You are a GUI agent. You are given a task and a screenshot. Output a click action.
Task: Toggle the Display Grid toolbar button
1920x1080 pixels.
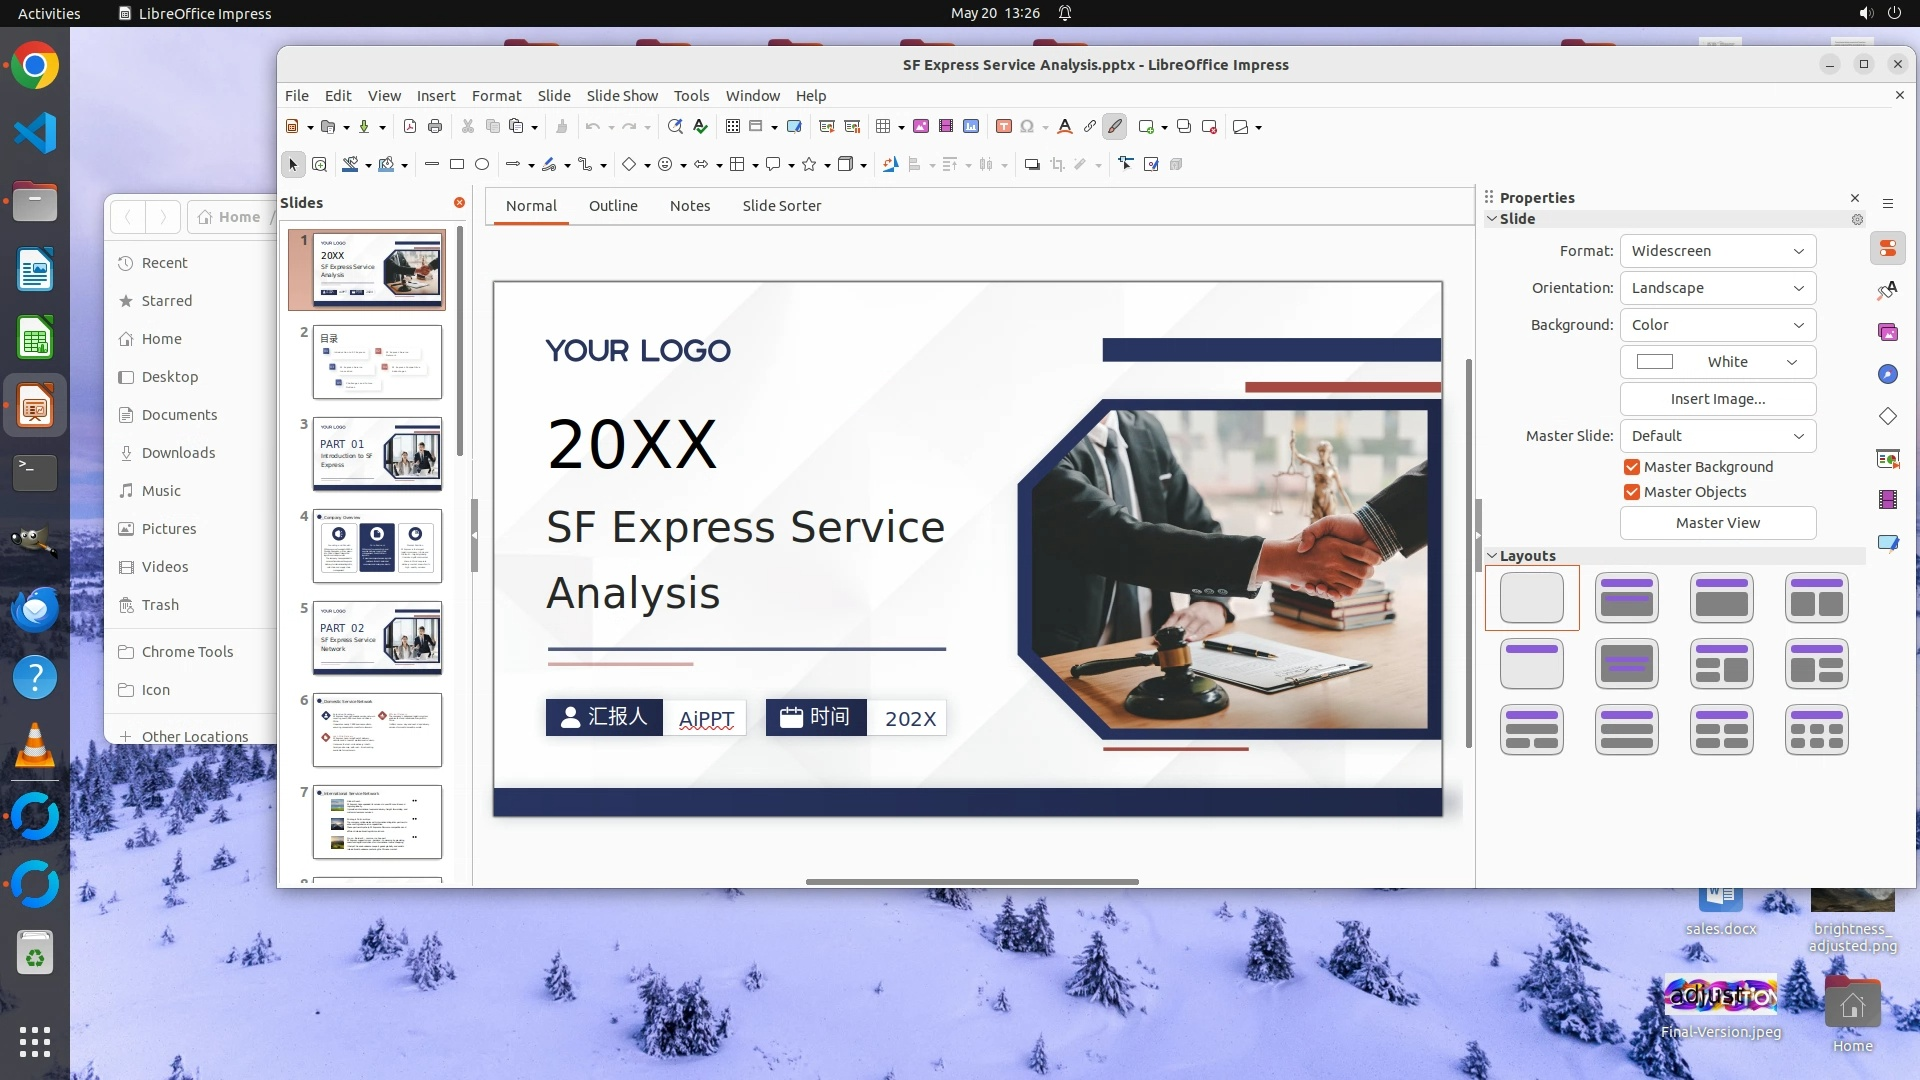(x=733, y=127)
